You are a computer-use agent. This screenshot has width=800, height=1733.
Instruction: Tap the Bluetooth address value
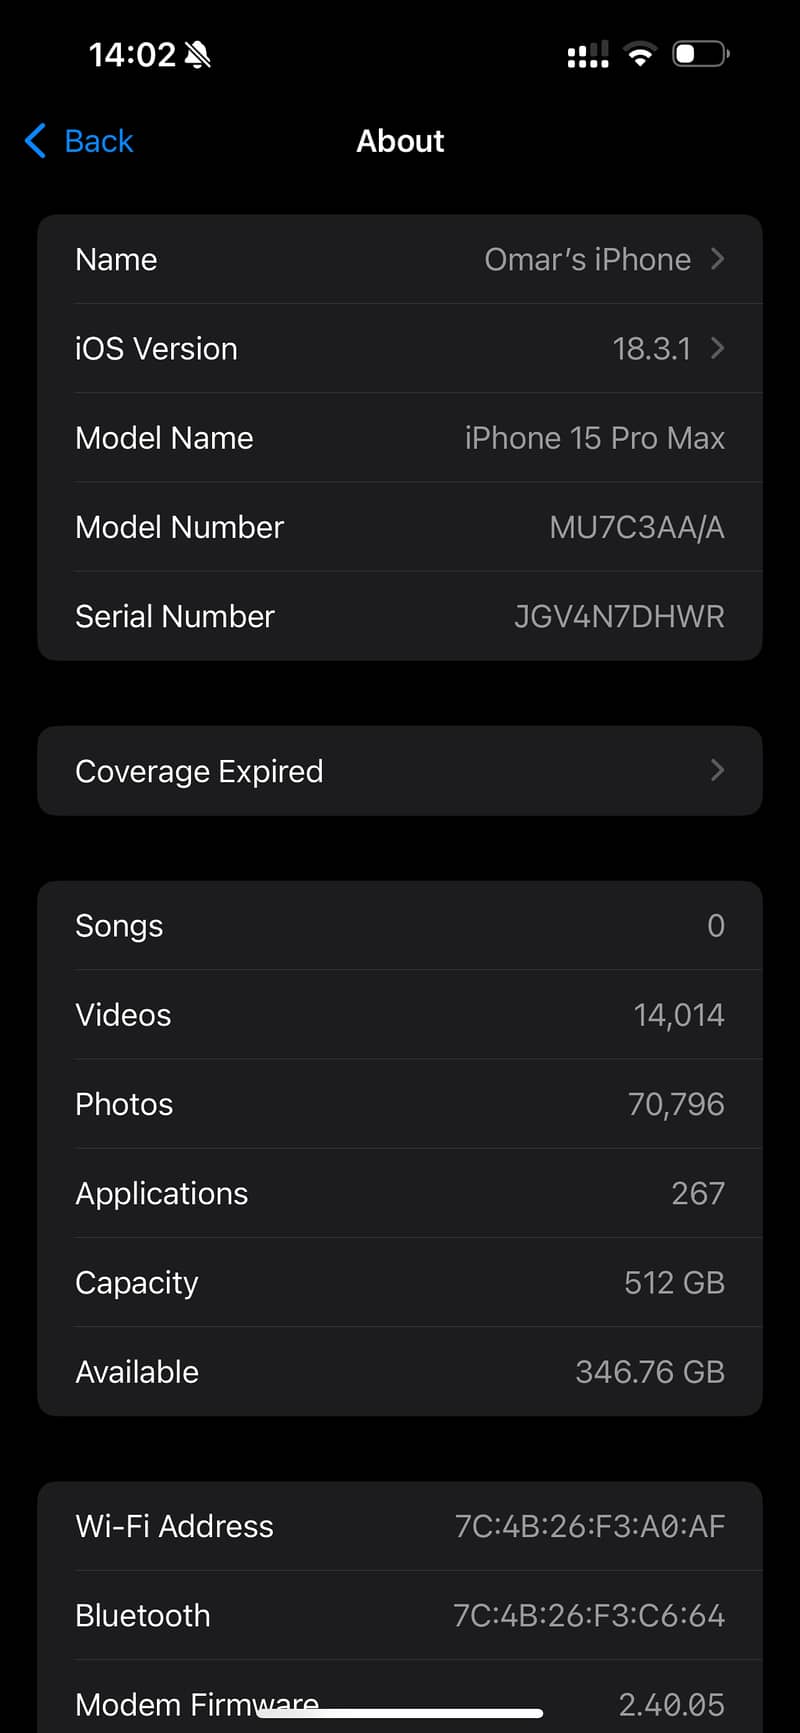589,1615
